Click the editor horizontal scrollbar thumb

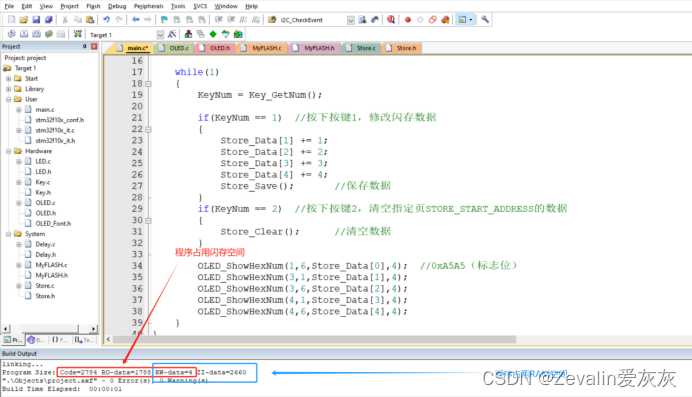click(315, 339)
